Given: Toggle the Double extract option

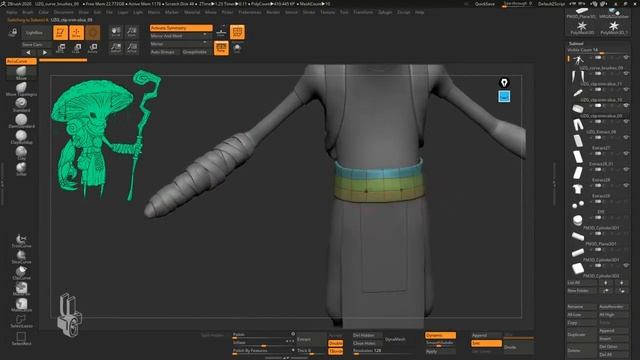Looking at the screenshot, I should click(336, 343).
